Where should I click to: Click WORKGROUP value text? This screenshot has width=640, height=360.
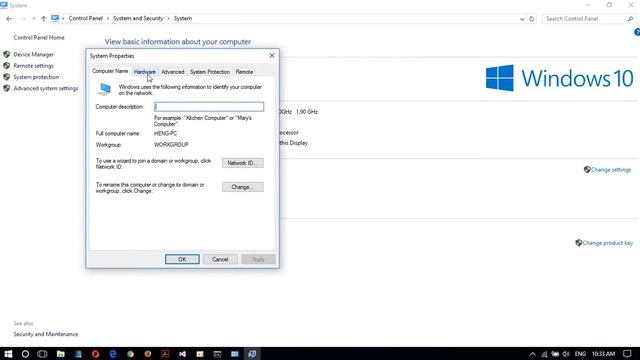tap(171, 145)
